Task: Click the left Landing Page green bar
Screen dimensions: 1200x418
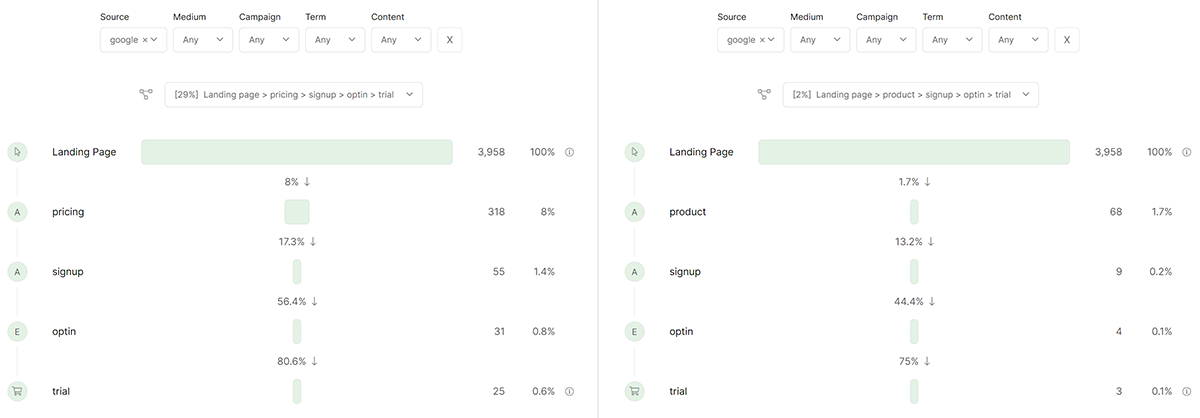Action: click(296, 152)
